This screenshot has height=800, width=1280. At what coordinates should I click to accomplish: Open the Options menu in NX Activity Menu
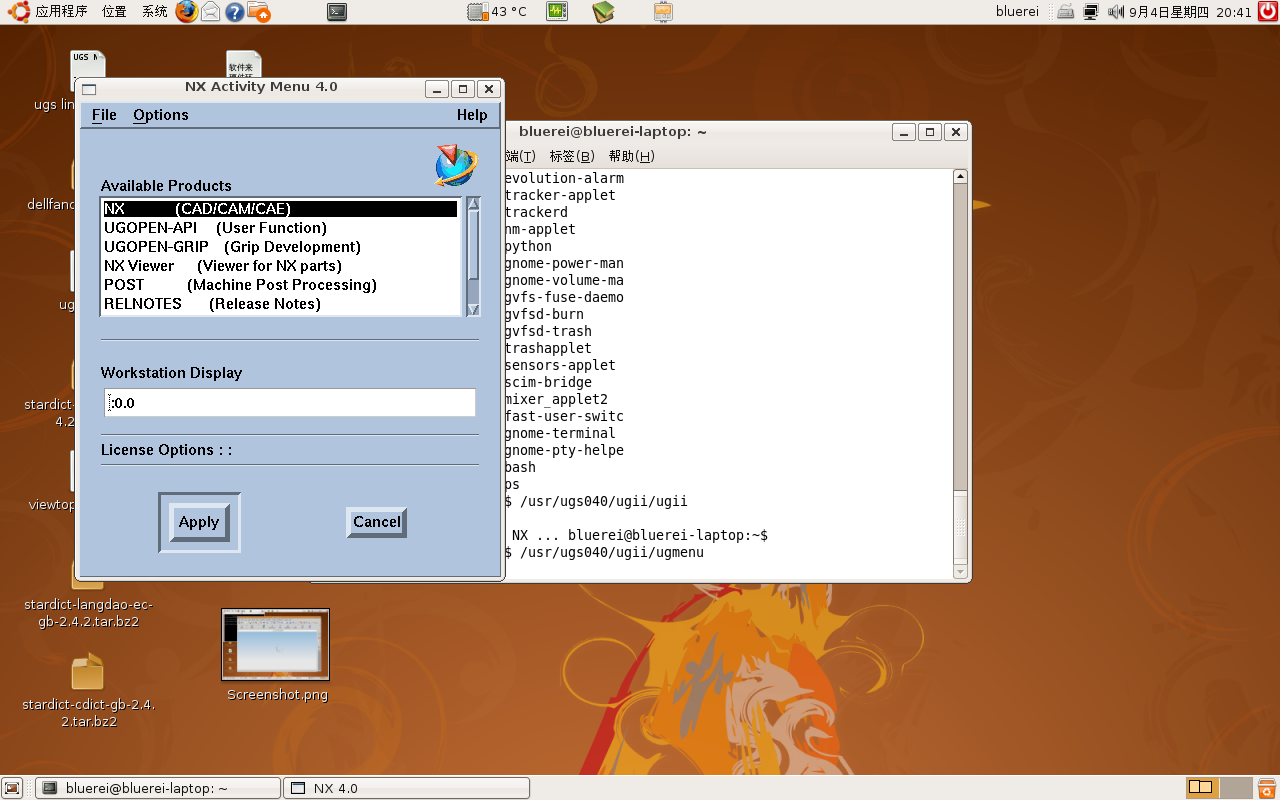pyautogui.click(x=161, y=115)
